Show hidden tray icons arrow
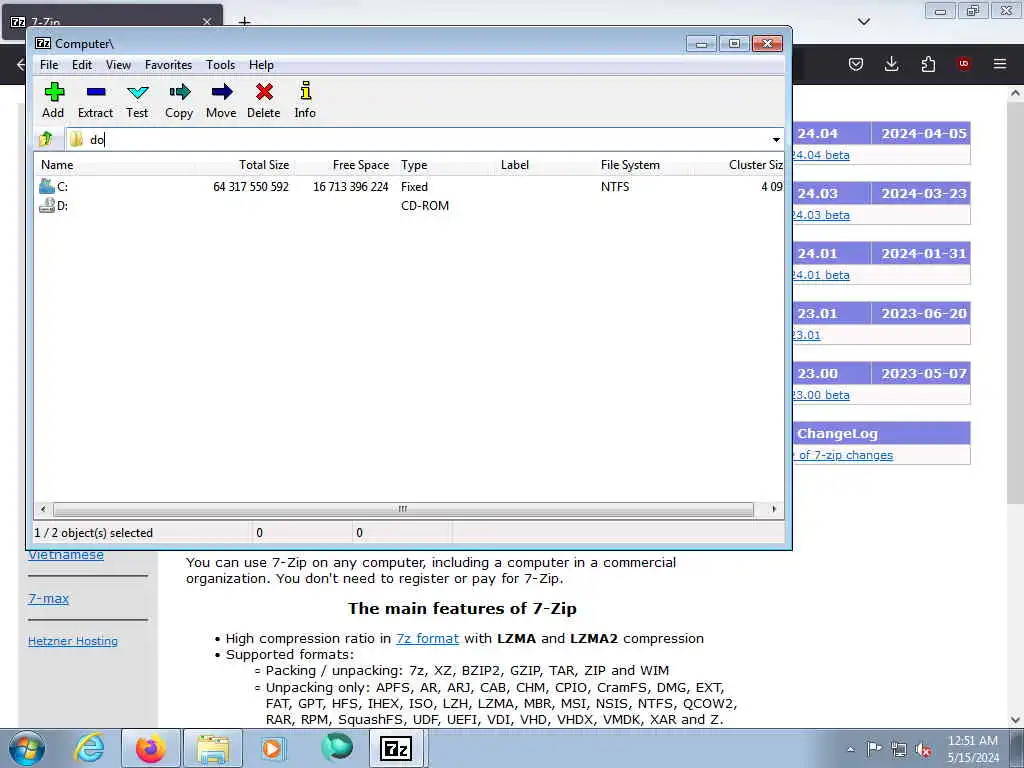Image resolution: width=1024 pixels, height=768 pixels. coord(850,750)
